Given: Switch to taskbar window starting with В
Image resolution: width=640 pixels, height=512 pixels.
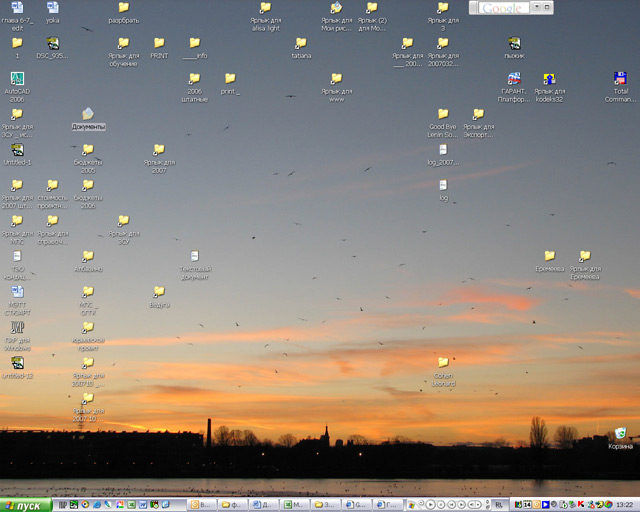Looking at the screenshot, I should coord(202,505).
